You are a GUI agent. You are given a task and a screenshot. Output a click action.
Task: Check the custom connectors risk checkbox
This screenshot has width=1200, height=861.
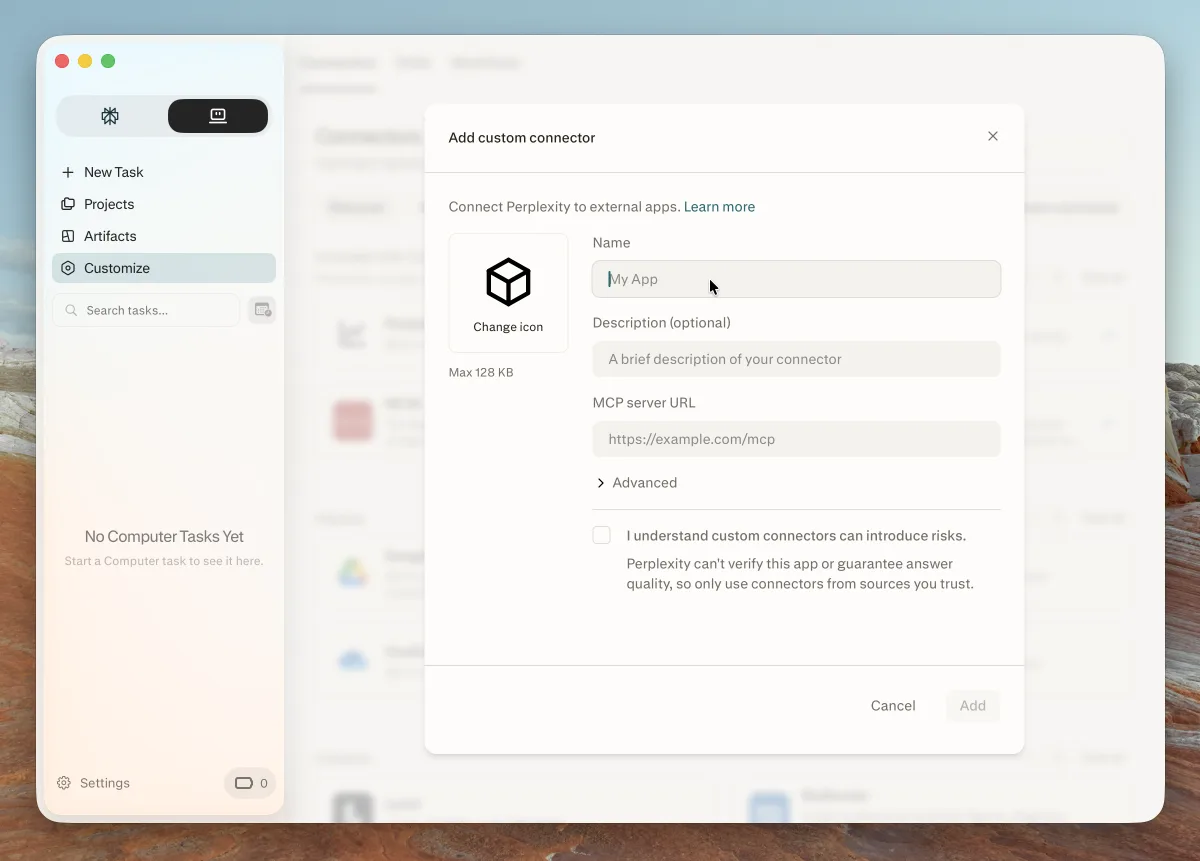pos(601,535)
